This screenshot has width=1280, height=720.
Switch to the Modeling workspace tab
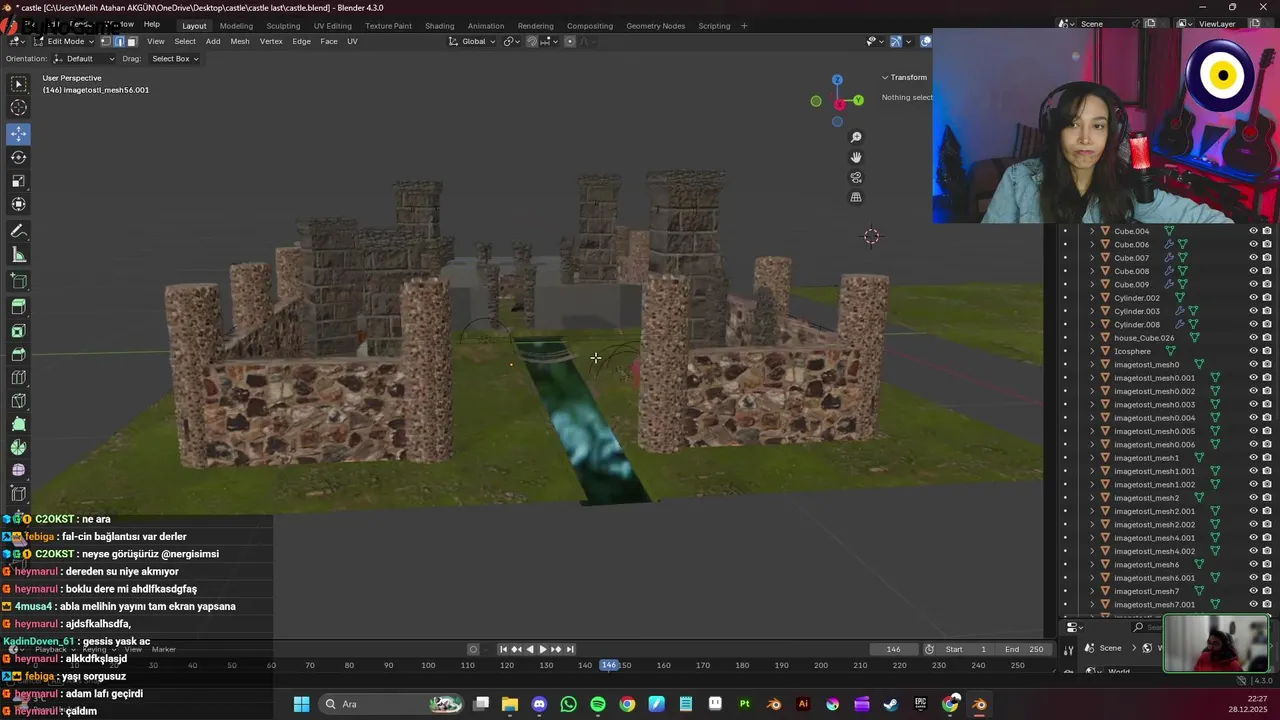[236, 26]
